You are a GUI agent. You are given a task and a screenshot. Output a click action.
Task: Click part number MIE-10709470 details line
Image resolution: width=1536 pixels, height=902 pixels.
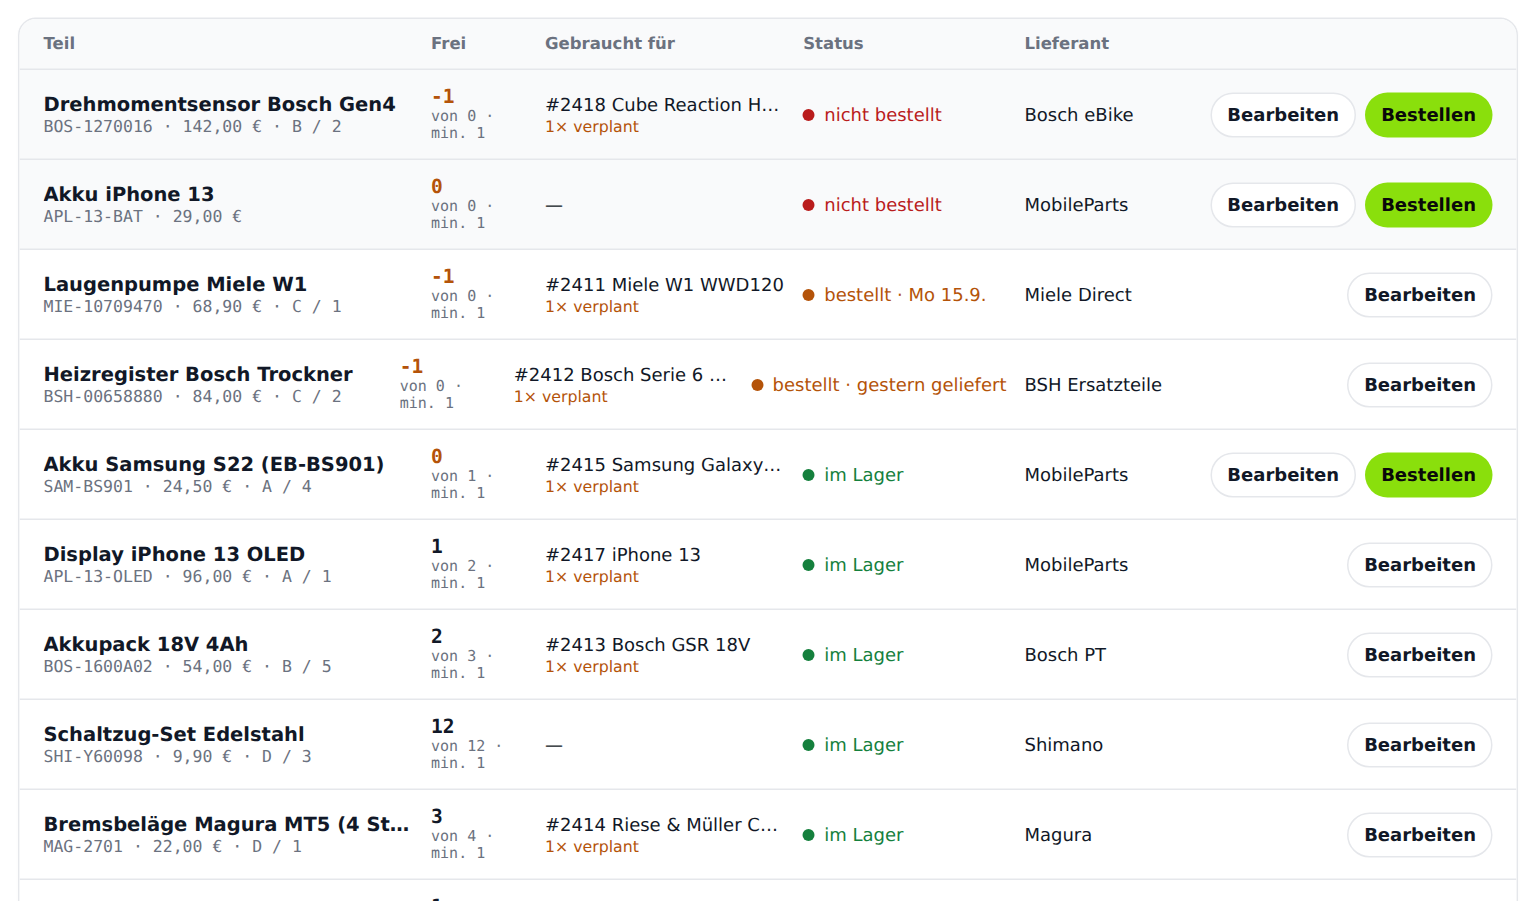click(192, 307)
